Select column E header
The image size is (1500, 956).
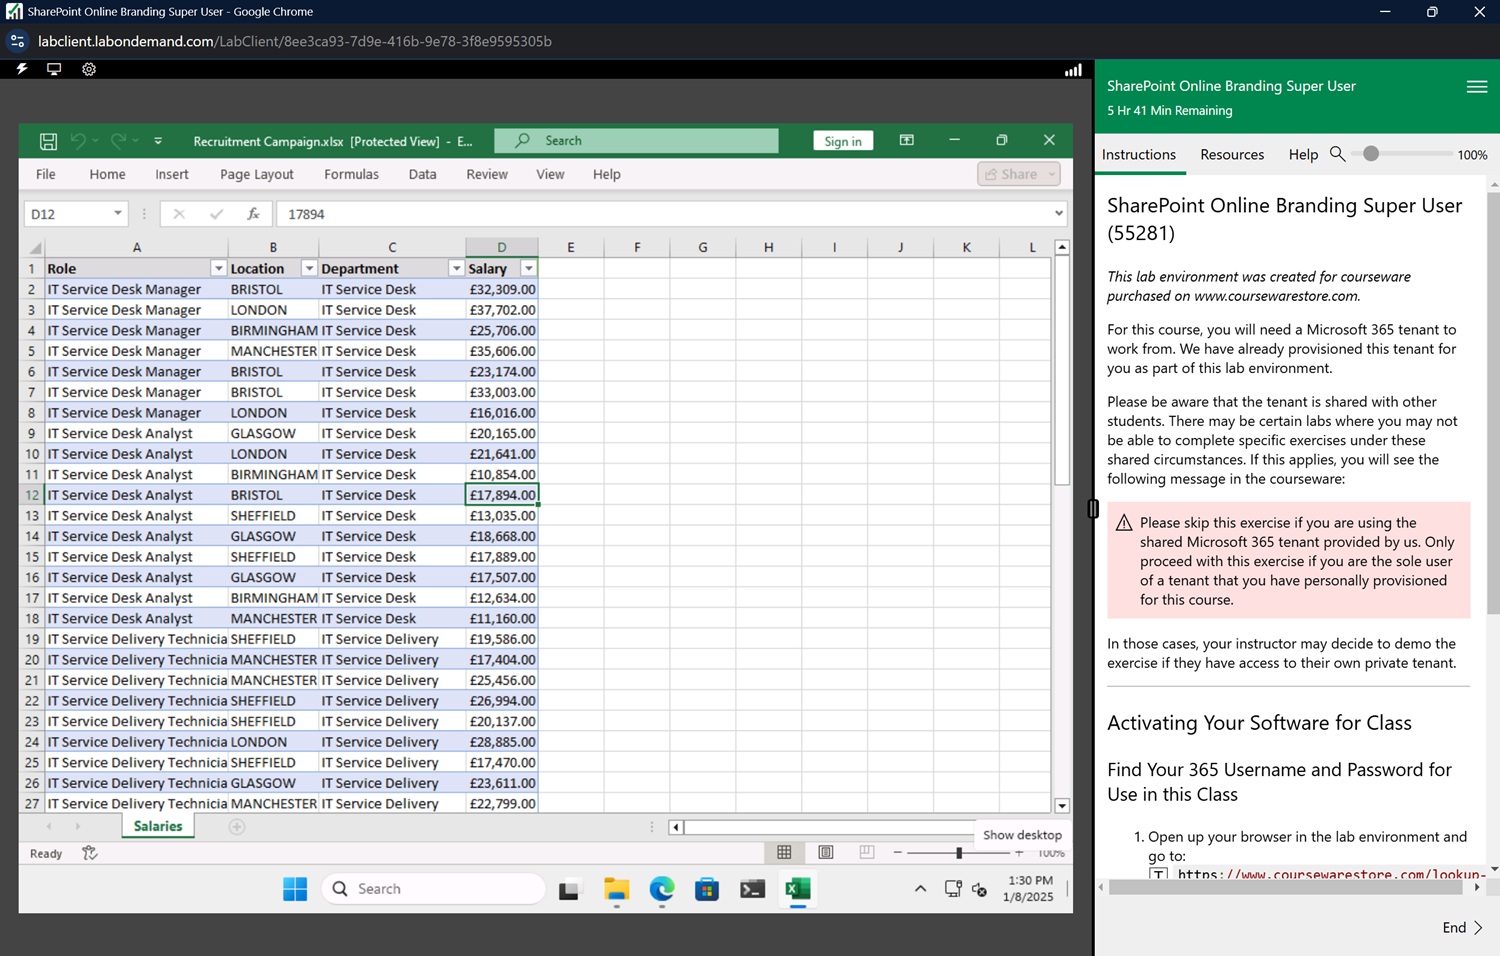[x=570, y=247]
